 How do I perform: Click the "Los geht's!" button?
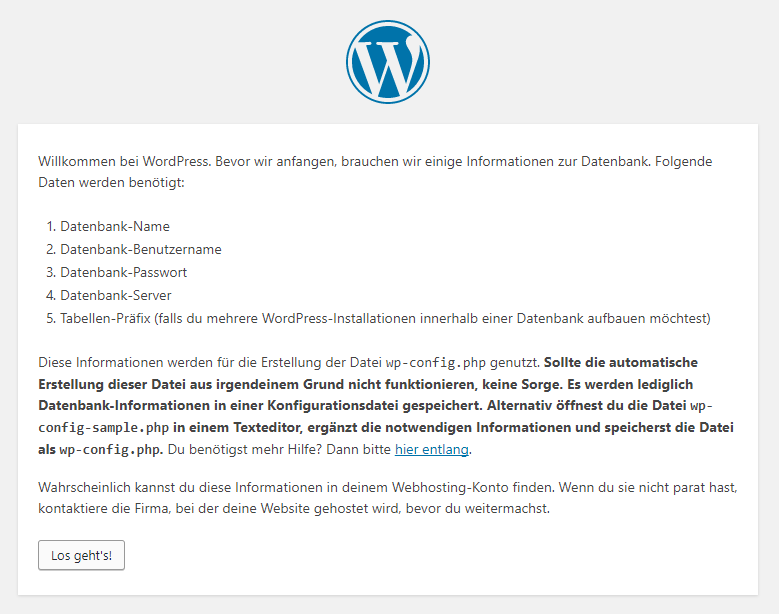pos(81,555)
